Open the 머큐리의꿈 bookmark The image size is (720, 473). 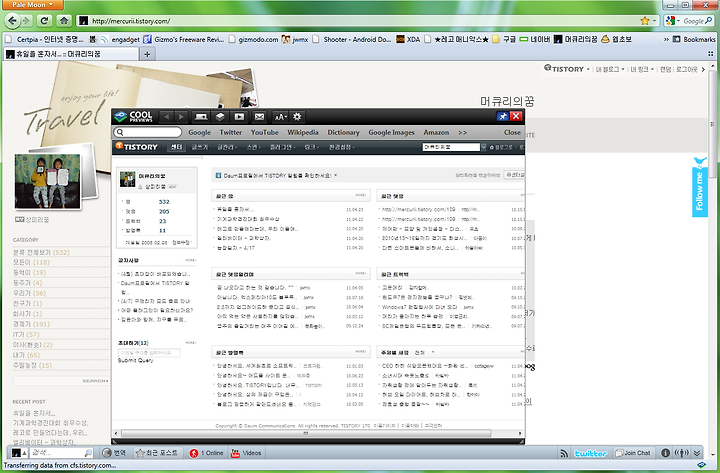tap(576, 39)
